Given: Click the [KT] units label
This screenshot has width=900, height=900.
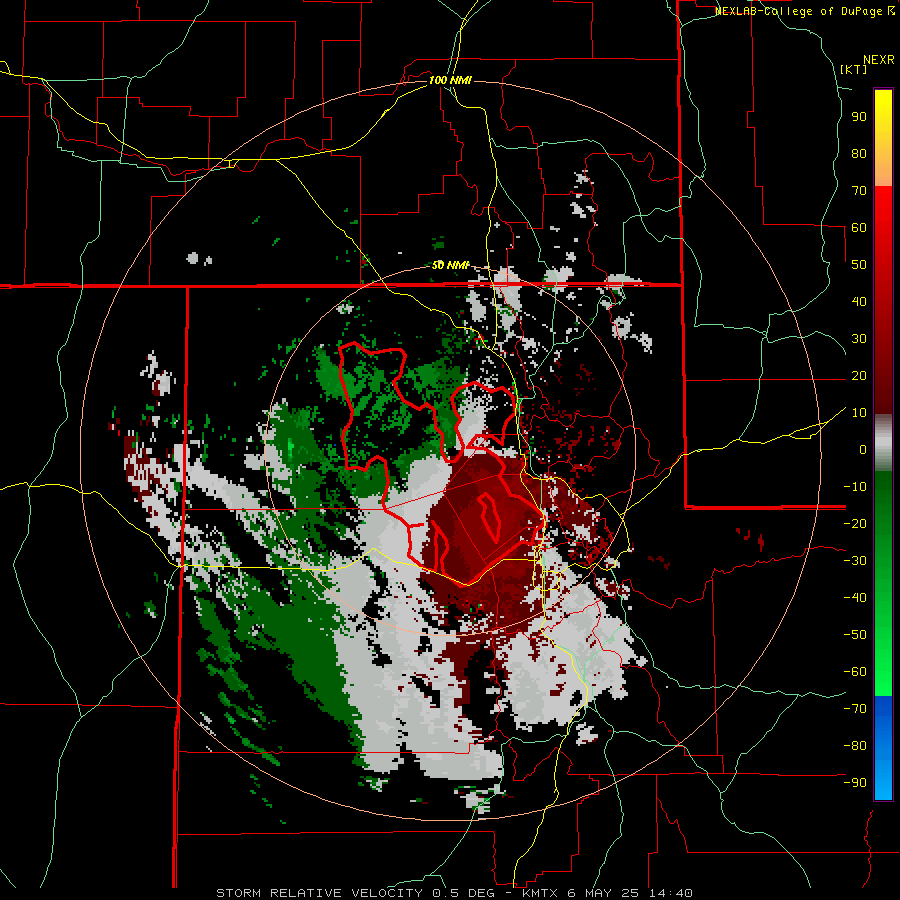Looking at the screenshot, I should (853, 69).
